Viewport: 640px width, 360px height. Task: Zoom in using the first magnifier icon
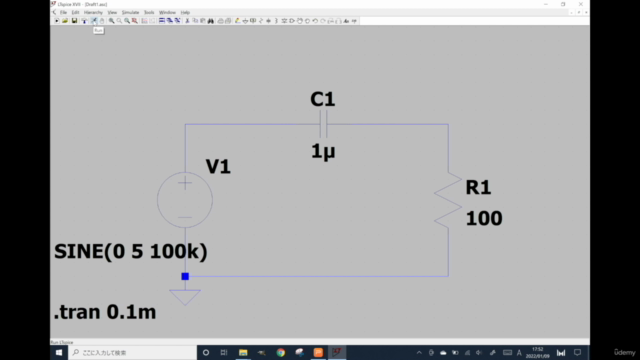111,21
